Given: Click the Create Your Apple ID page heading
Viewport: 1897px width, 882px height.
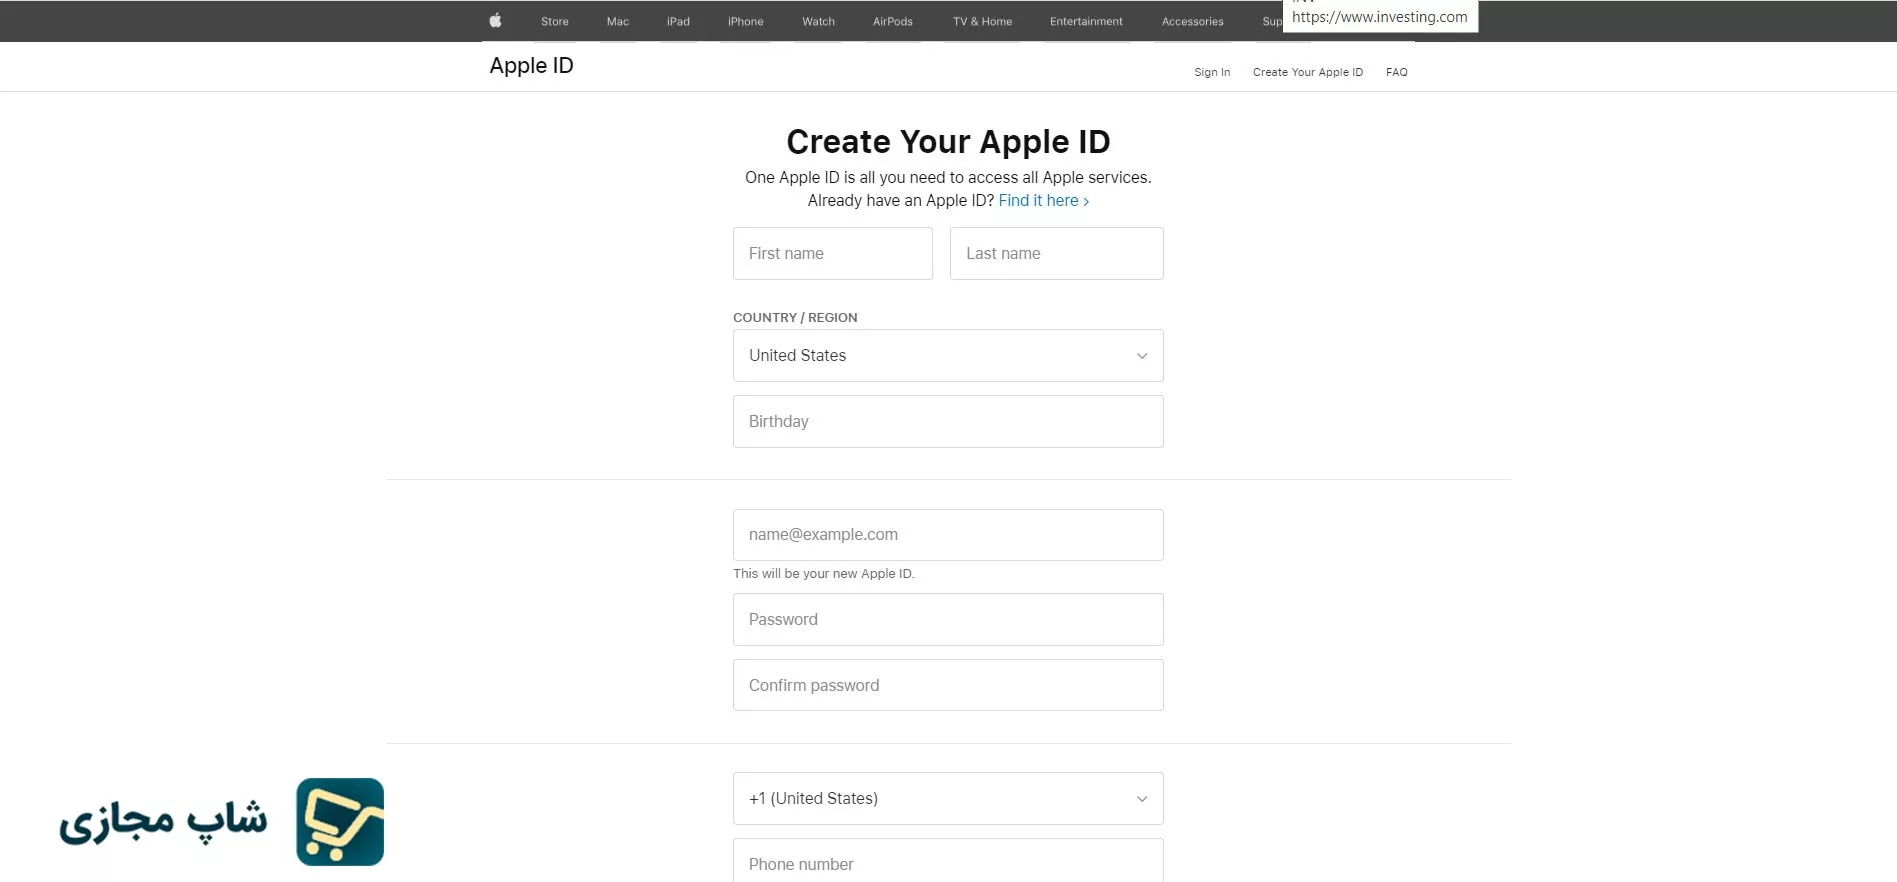Looking at the screenshot, I should (x=948, y=142).
